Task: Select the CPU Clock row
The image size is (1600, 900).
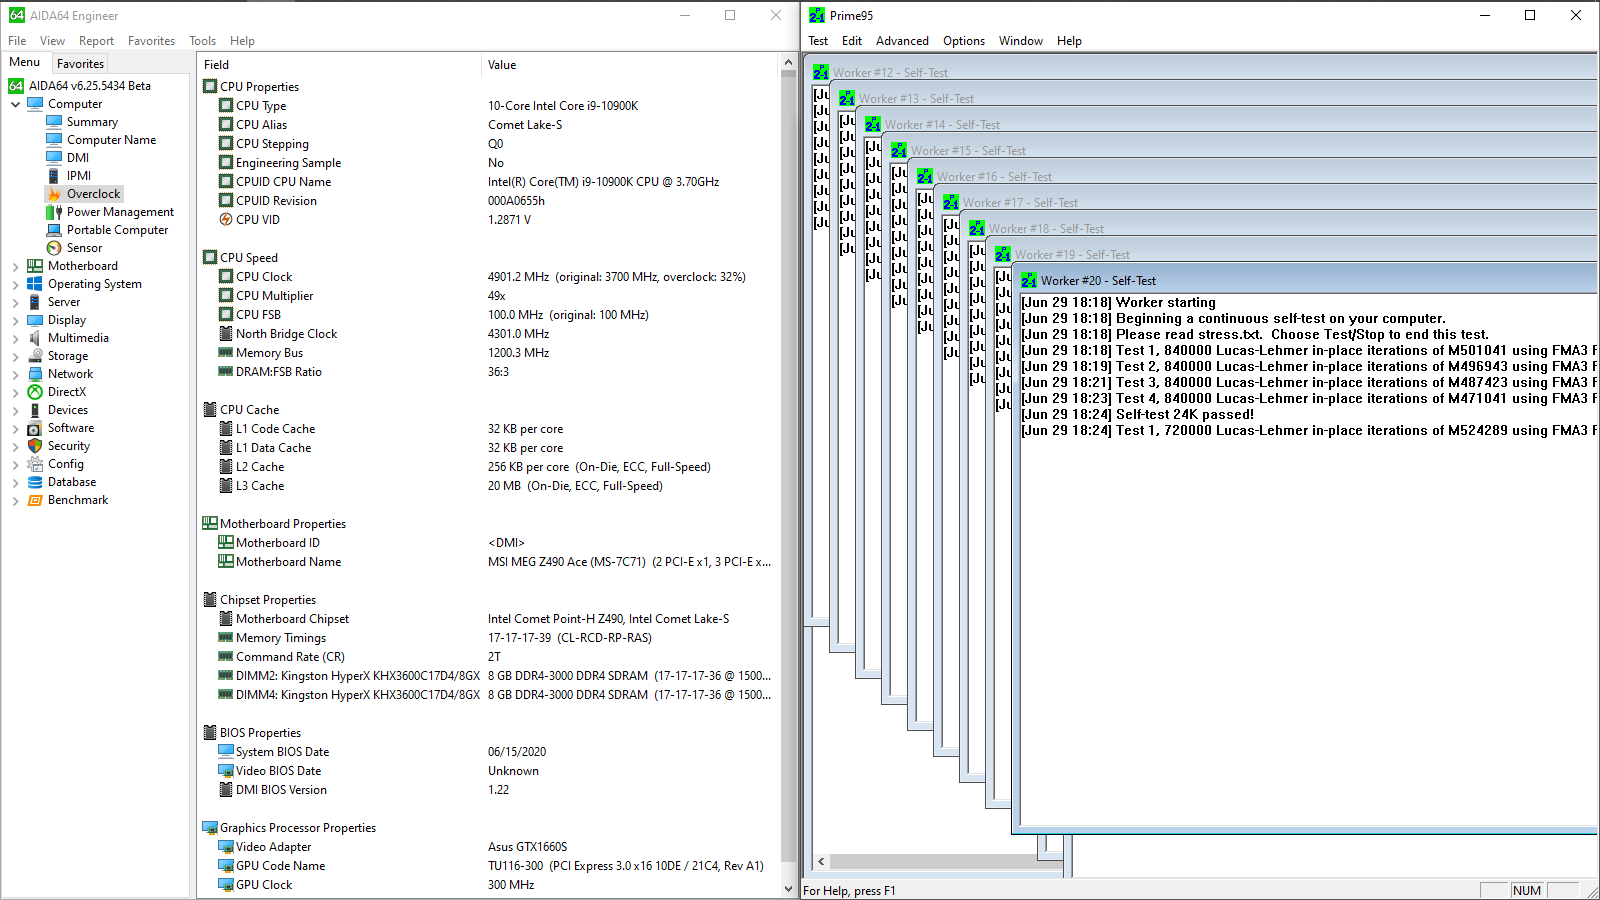Action: pyautogui.click(x=488, y=277)
